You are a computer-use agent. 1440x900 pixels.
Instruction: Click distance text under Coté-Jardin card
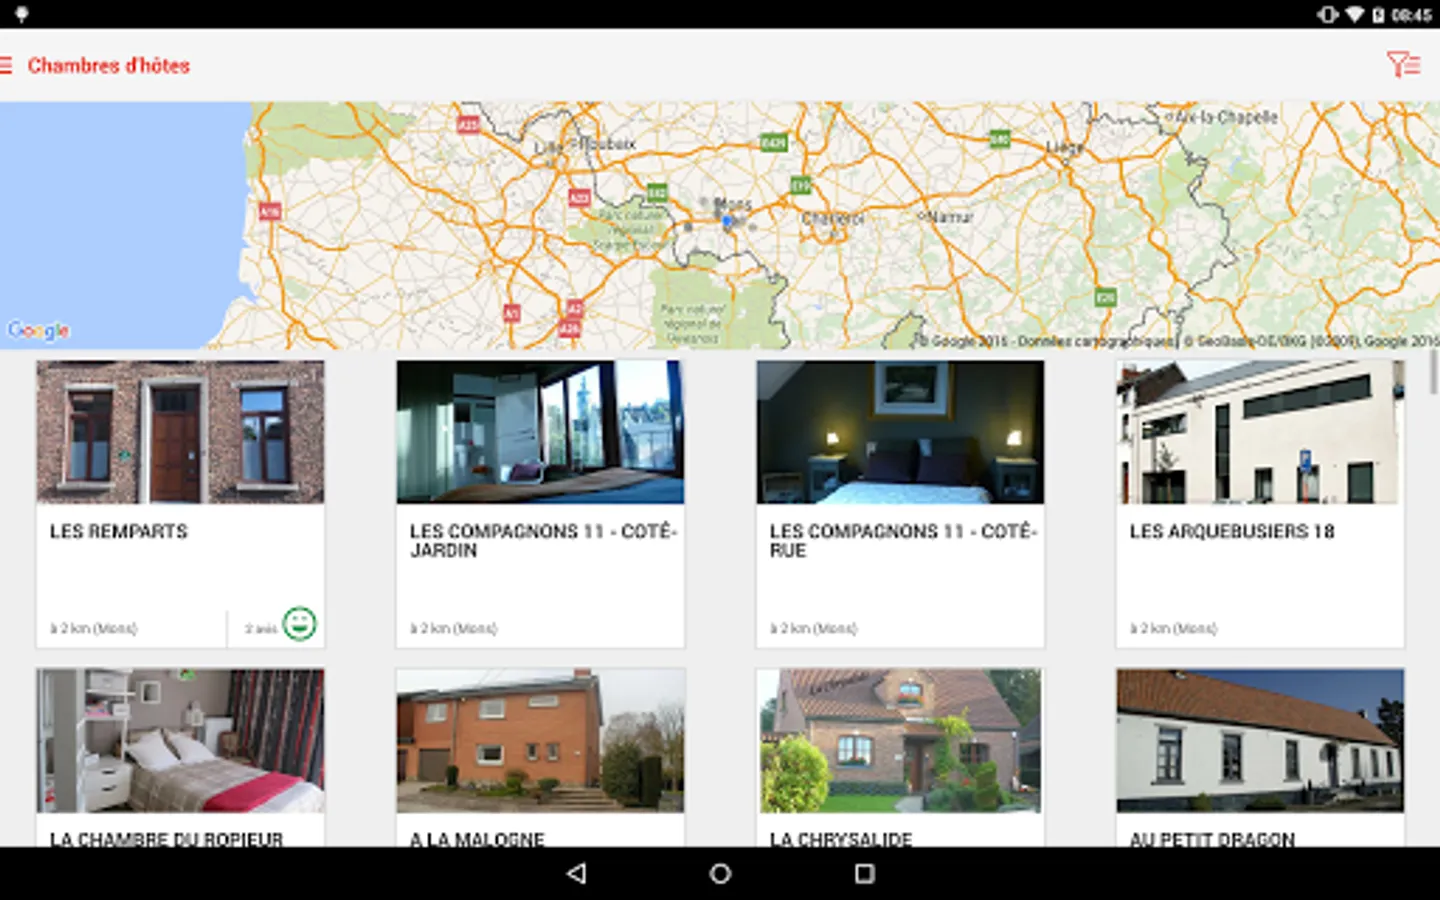point(454,629)
